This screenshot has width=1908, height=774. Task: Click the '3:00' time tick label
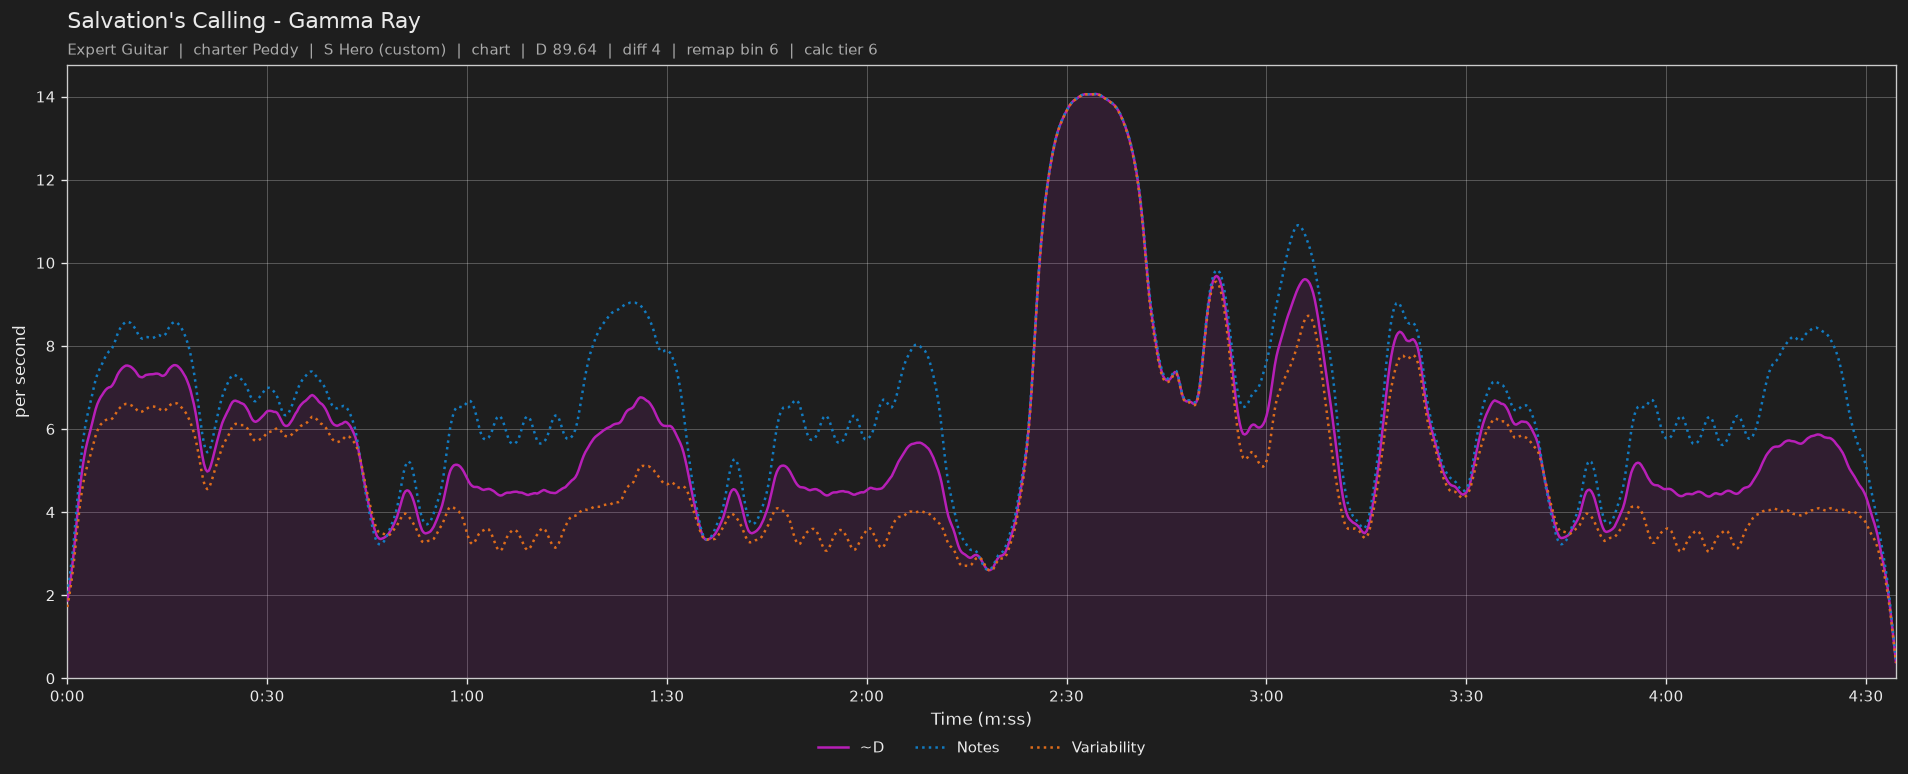[x=1266, y=696]
